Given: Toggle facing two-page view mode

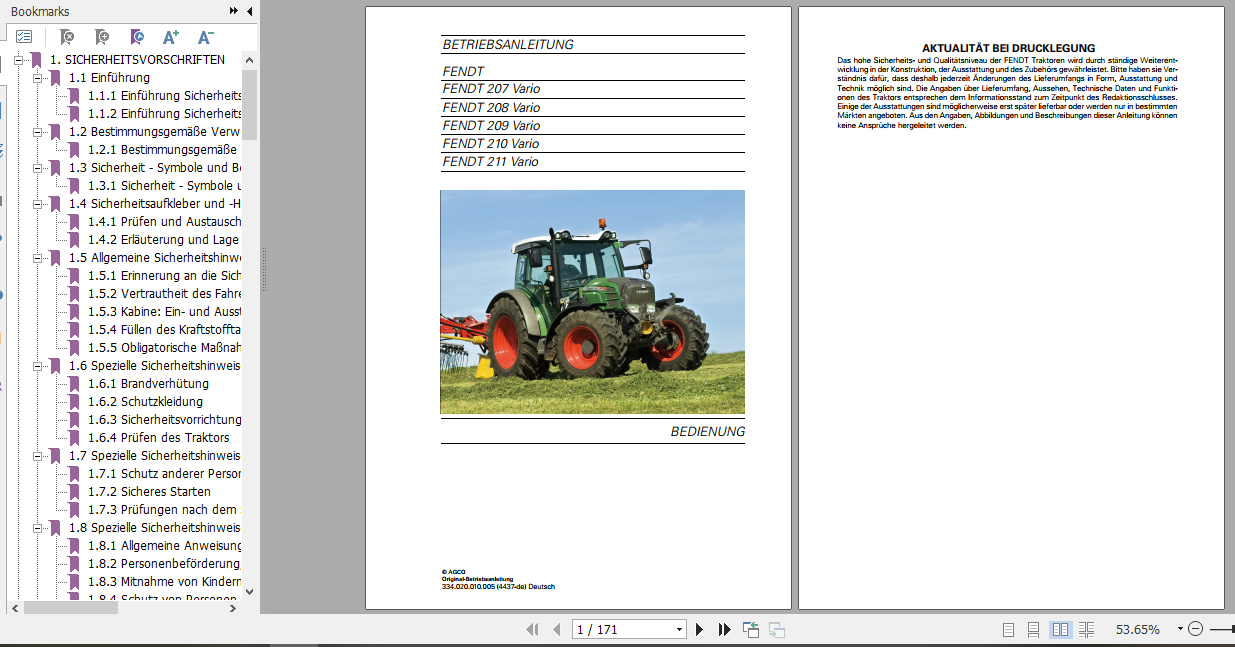Looking at the screenshot, I should click(1060, 630).
